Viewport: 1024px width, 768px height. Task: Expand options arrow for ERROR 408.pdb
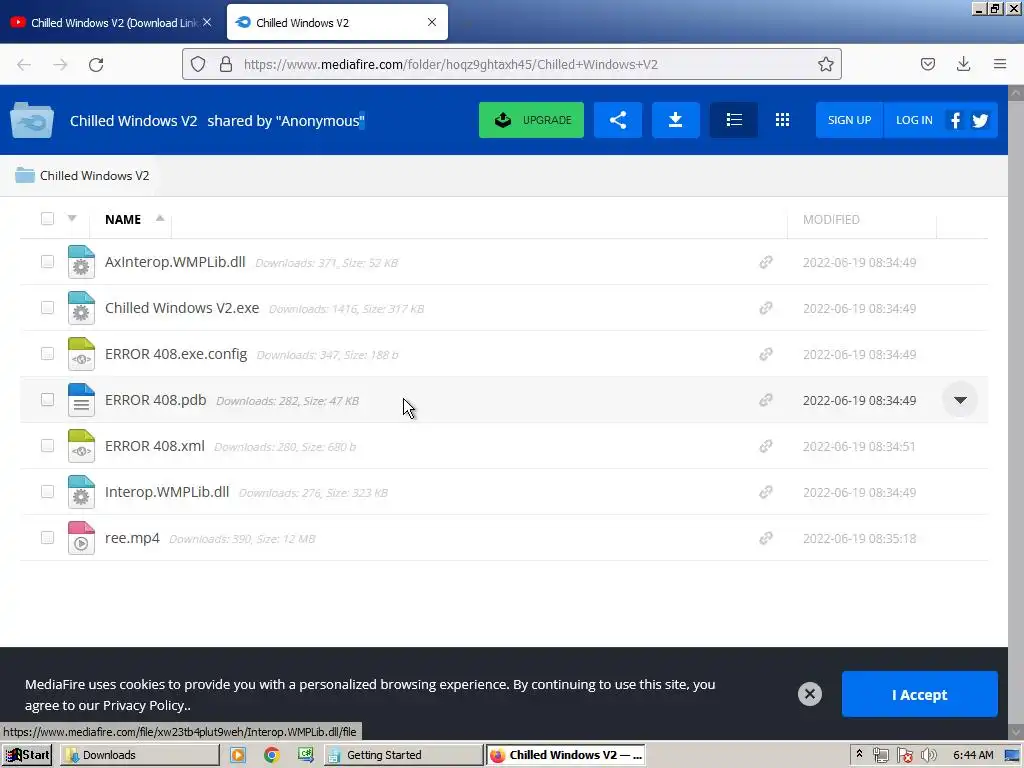coord(960,400)
